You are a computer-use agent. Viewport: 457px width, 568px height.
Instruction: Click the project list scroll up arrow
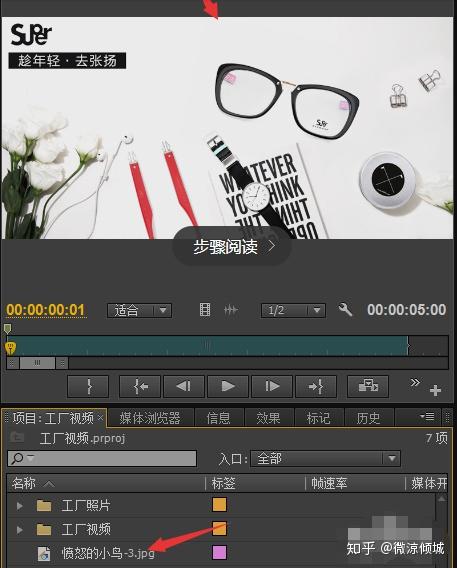pos(441,499)
